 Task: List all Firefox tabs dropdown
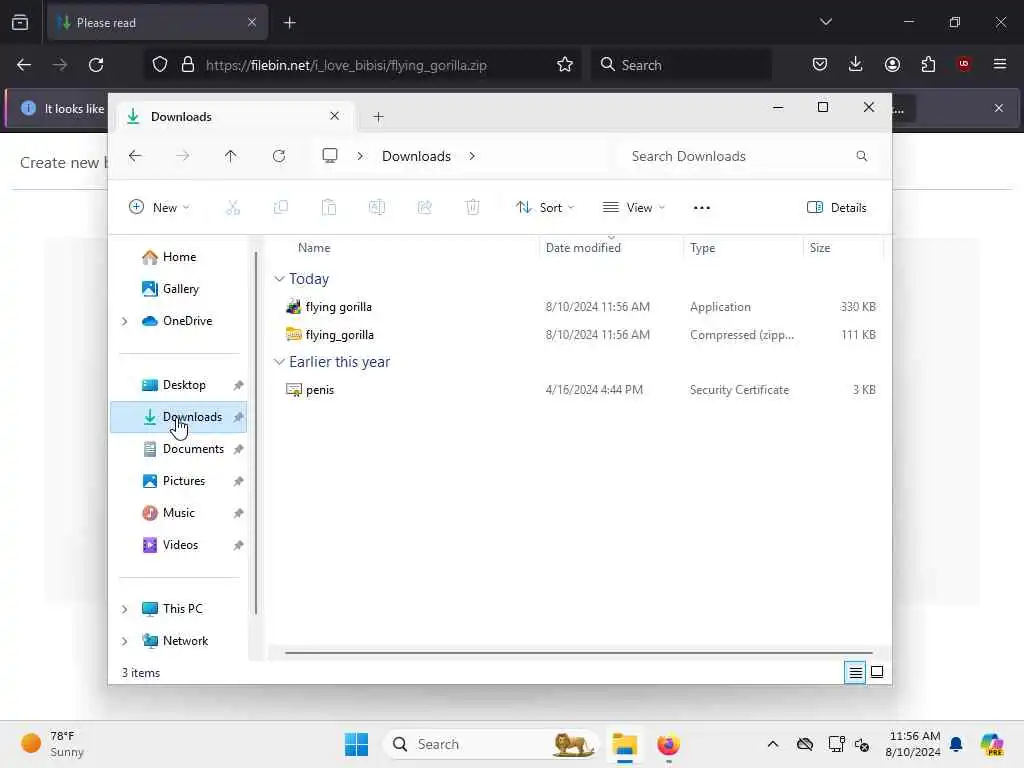[826, 22]
